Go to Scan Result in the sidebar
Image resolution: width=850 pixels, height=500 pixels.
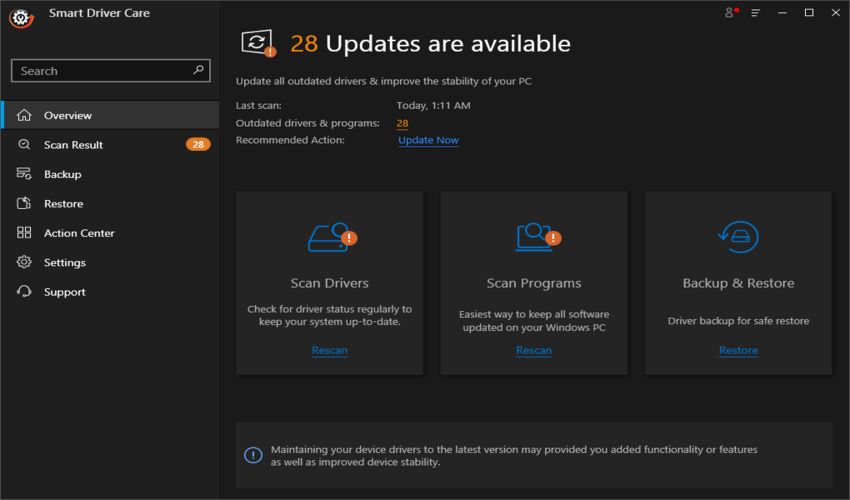click(111, 144)
